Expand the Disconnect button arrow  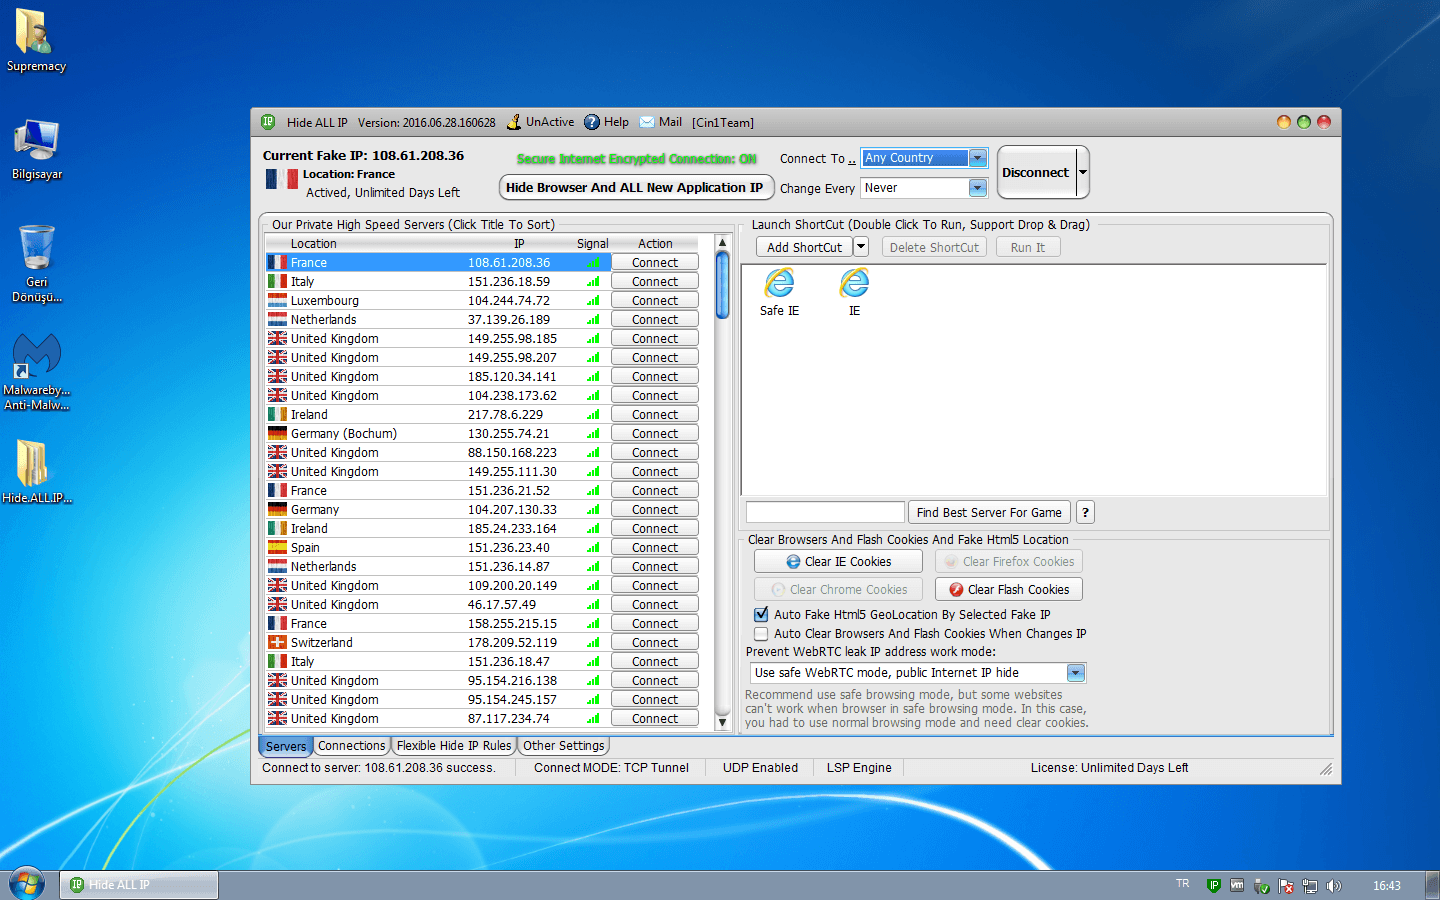tap(1082, 172)
